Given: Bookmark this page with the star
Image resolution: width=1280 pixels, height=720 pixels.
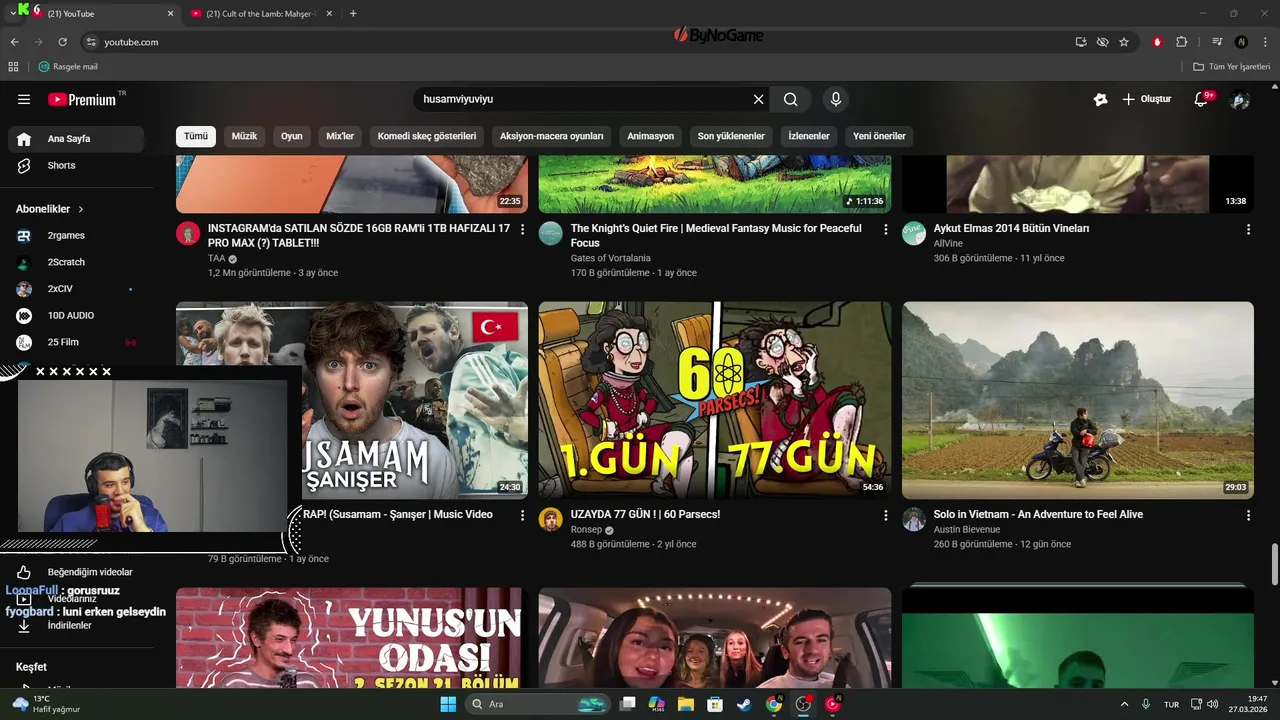Looking at the screenshot, I should click(x=1124, y=42).
